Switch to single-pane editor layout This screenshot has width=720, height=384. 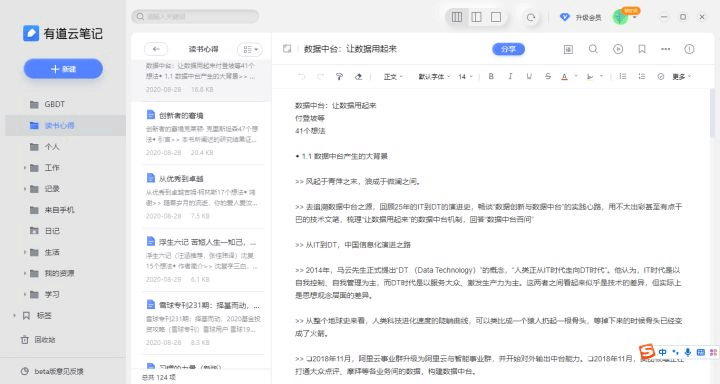click(496, 17)
